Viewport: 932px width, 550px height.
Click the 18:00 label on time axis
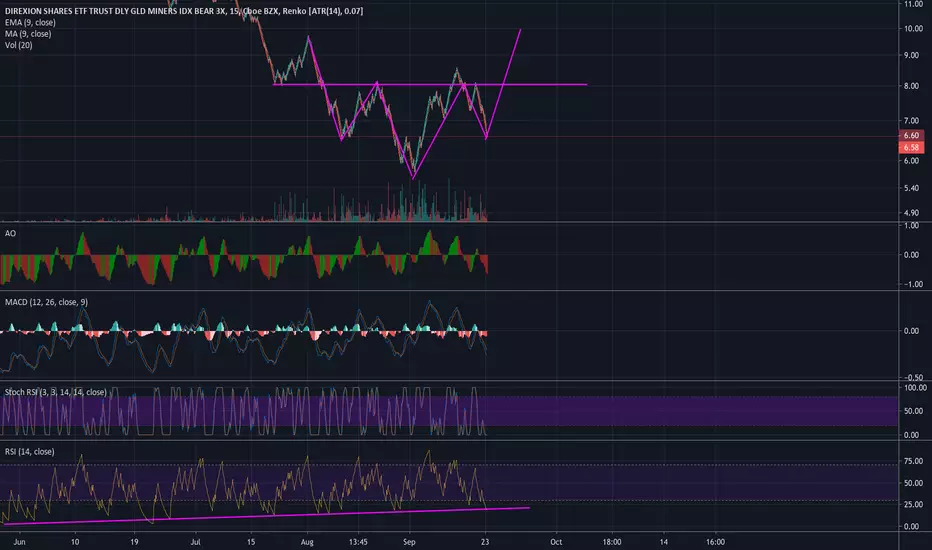pos(612,542)
